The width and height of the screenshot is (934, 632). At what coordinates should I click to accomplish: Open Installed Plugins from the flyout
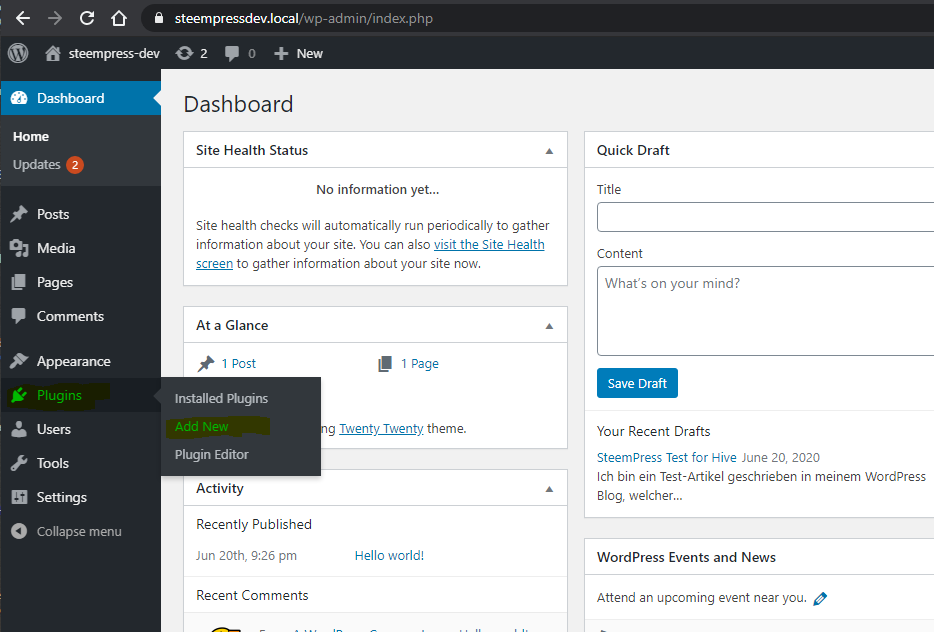221,398
